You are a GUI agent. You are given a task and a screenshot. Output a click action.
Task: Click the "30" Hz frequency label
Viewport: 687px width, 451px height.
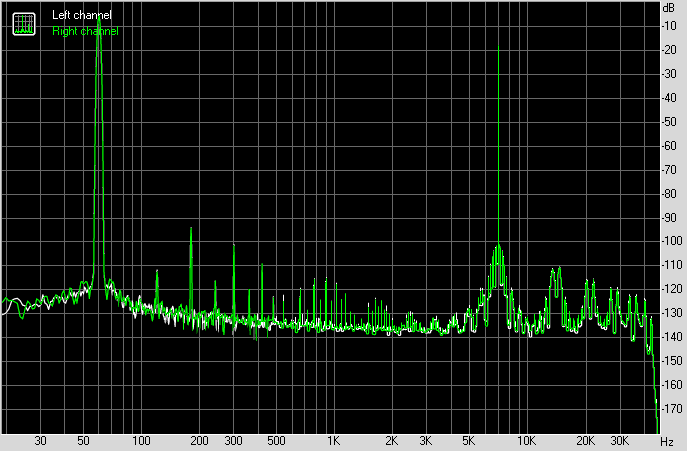[40, 440]
